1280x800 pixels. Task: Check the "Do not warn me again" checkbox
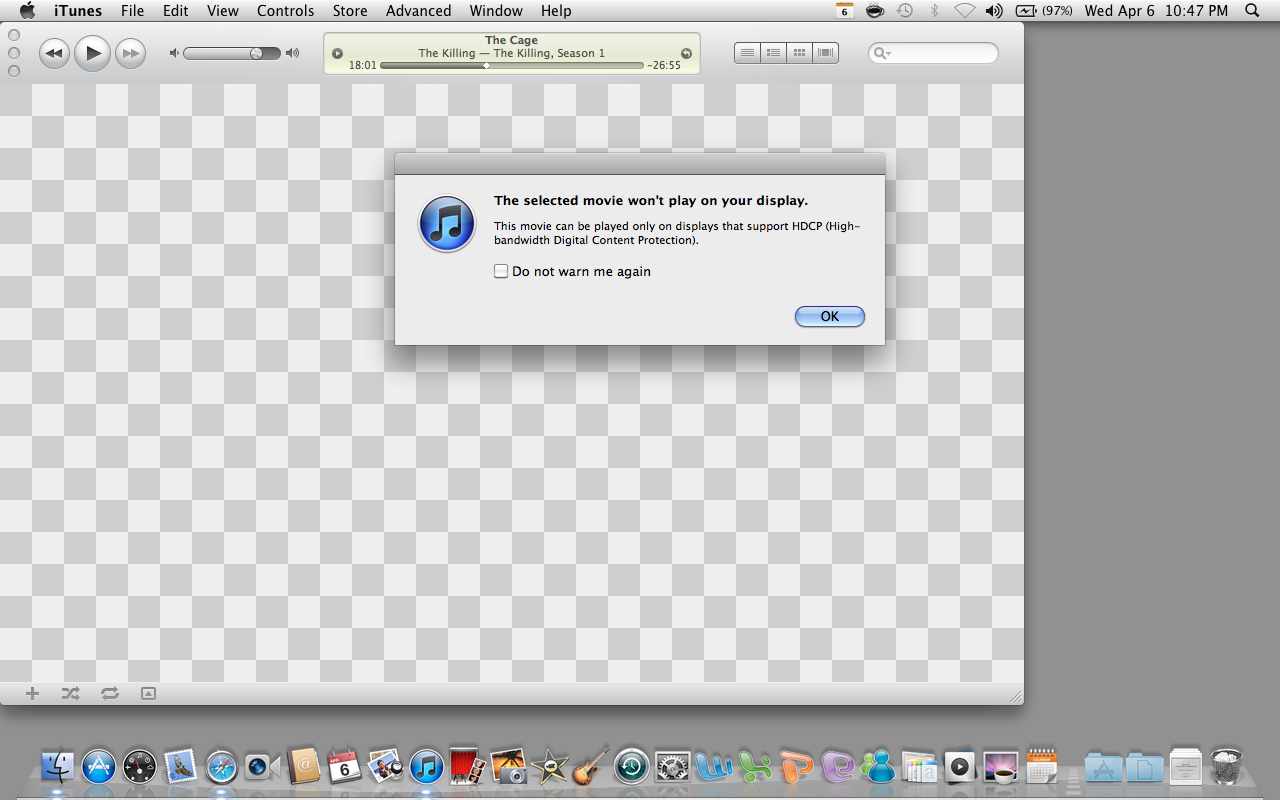coord(501,271)
